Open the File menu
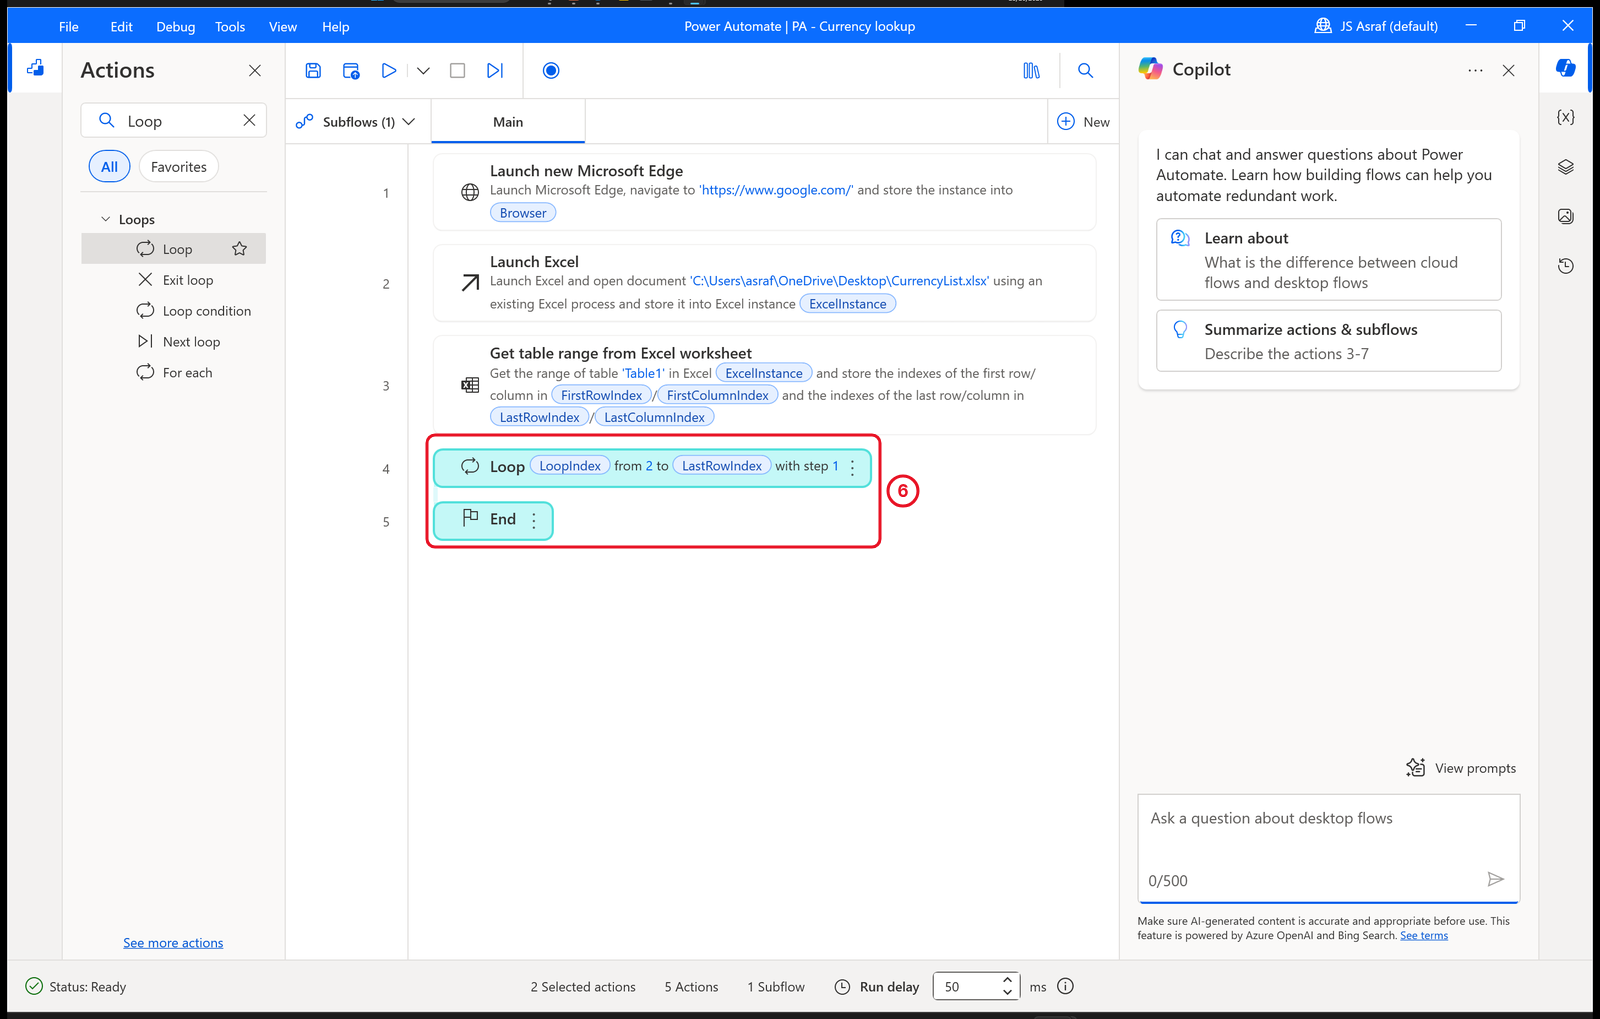Image resolution: width=1600 pixels, height=1019 pixels. pyautogui.click(x=69, y=27)
